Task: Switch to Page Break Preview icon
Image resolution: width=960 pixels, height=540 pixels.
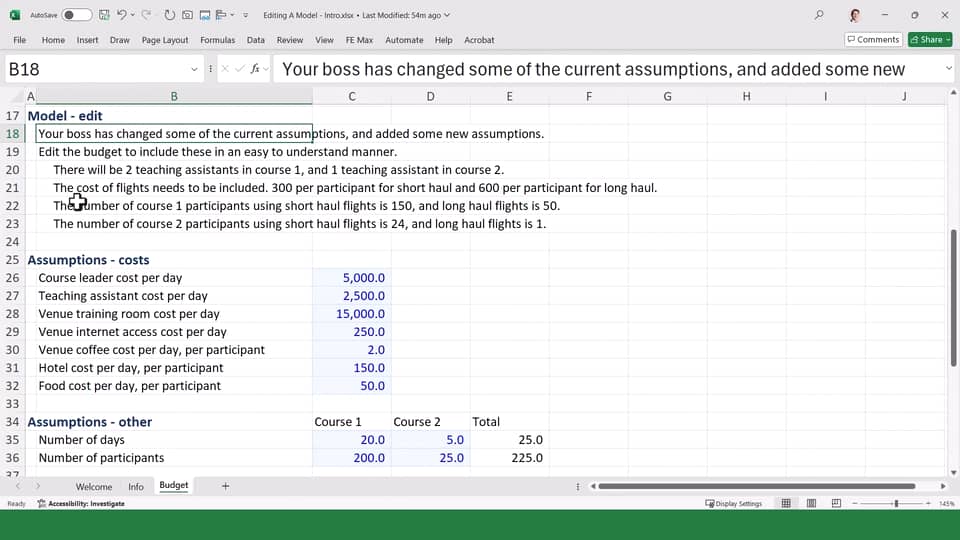Action: [836, 503]
